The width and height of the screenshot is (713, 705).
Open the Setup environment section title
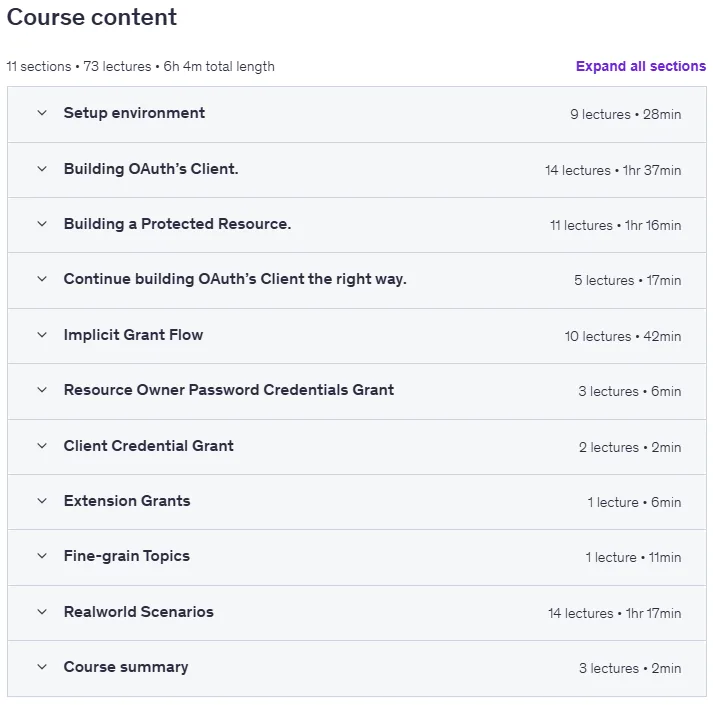[x=134, y=113]
